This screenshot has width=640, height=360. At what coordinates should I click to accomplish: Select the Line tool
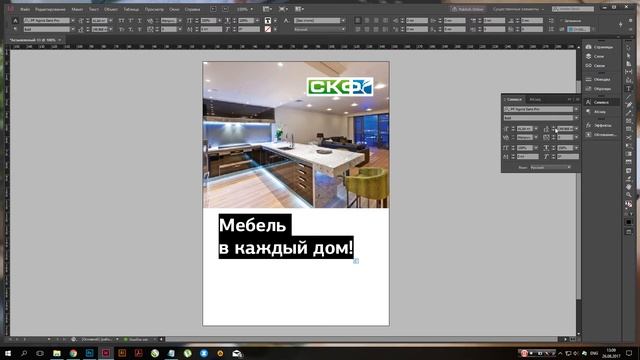629,96
